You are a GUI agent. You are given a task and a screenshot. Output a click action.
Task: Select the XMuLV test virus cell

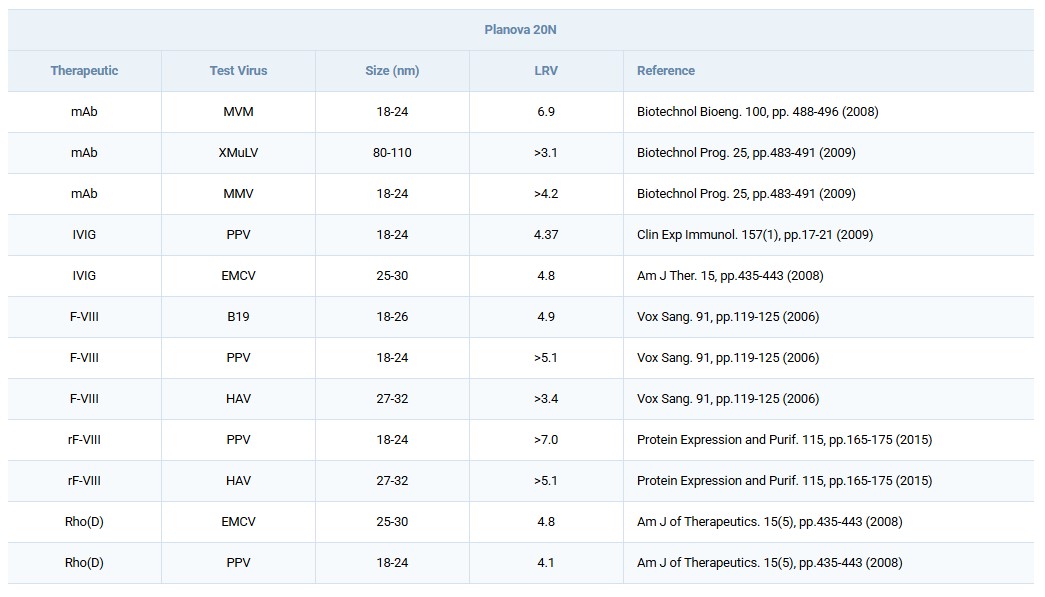(x=238, y=153)
